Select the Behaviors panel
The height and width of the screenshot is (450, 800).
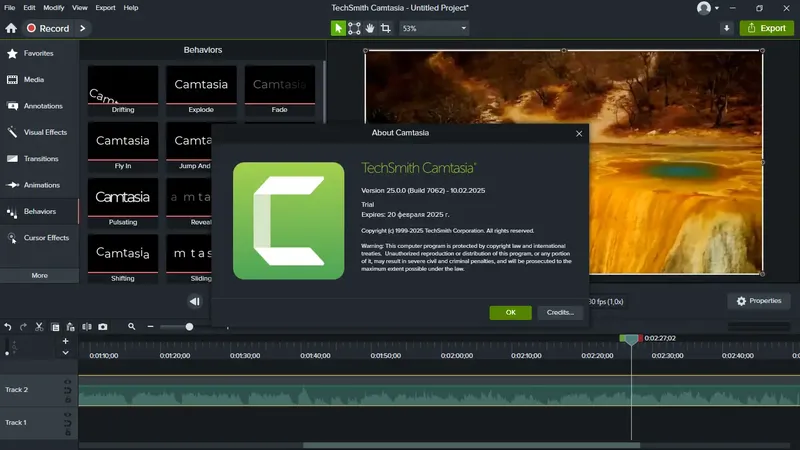pyautogui.click(x=39, y=211)
